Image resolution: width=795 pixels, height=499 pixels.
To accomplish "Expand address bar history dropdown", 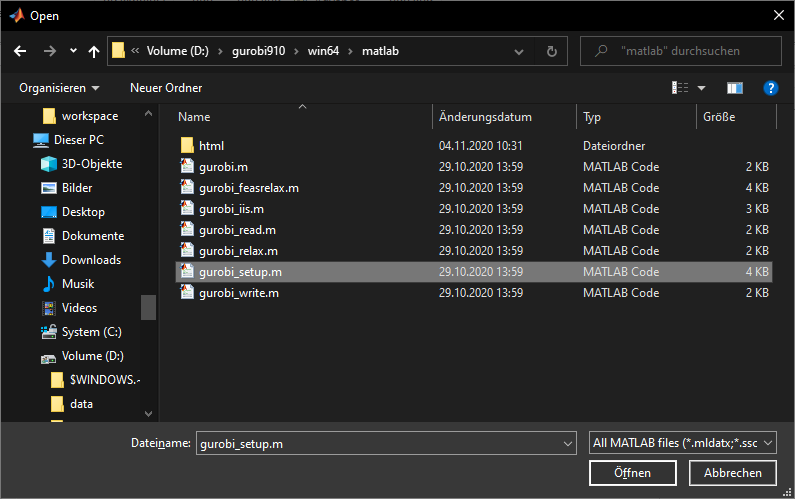I will tap(519, 52).
